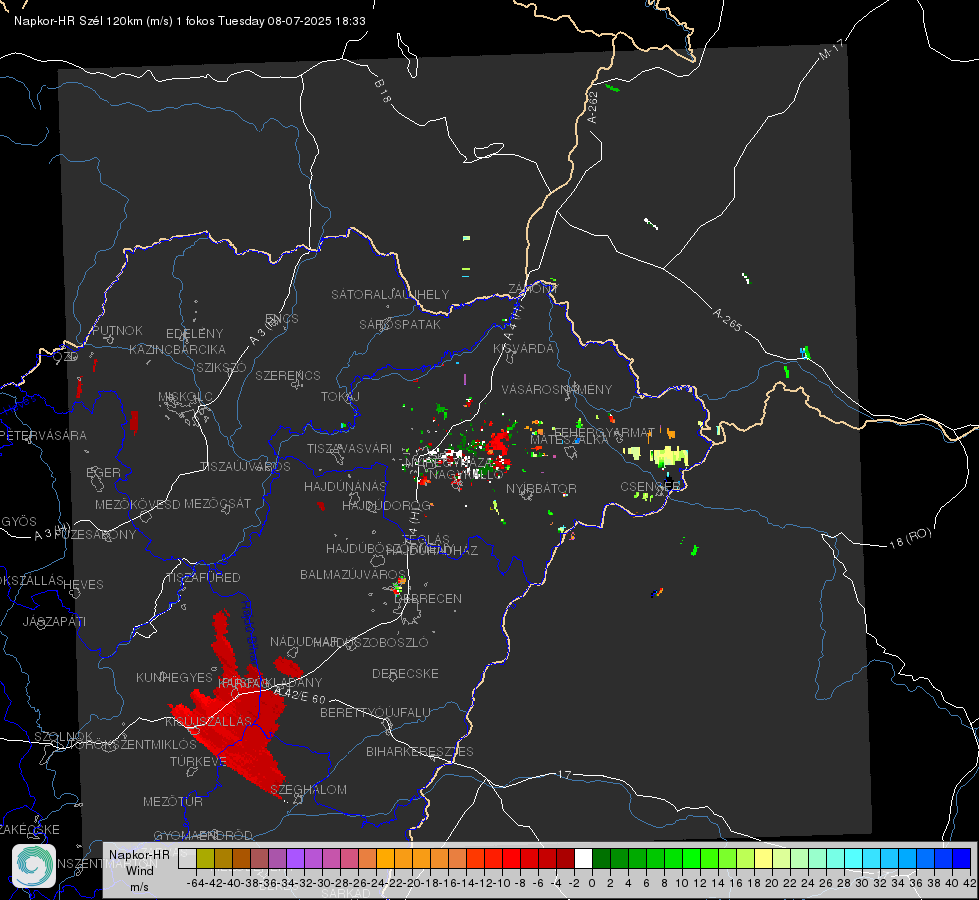The height and width of the screenshot is (900, 979).
Task: Click the yellow-green echo patch above Csenger
Action: (669, 456)
